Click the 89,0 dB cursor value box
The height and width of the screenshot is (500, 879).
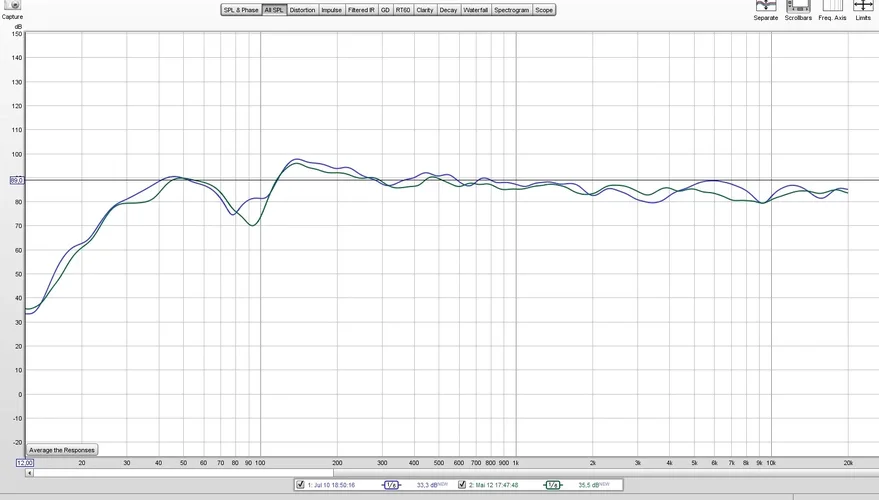pos(17,180)
